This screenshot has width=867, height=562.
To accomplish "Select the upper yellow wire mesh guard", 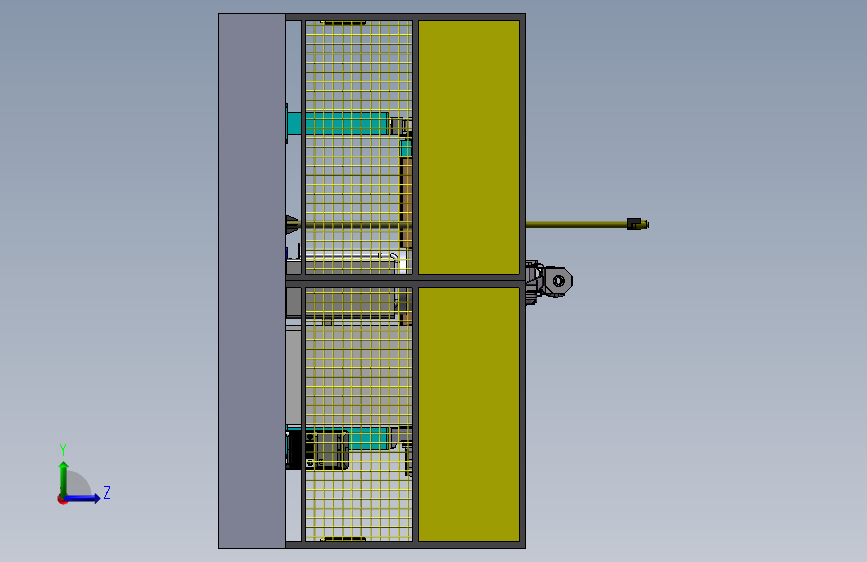I will point(359,147).
